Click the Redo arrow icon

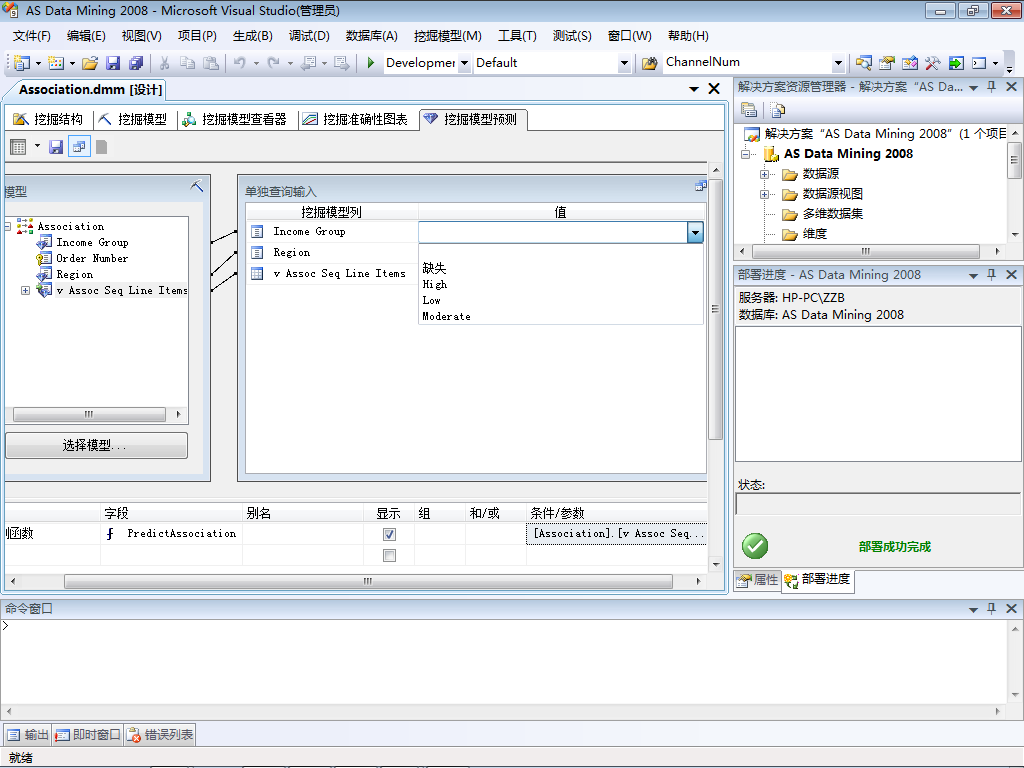[274, 63]
